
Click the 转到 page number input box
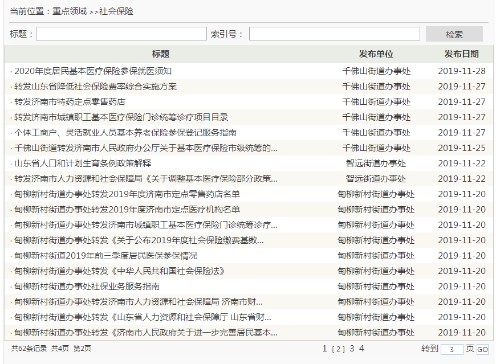[452, 349]
